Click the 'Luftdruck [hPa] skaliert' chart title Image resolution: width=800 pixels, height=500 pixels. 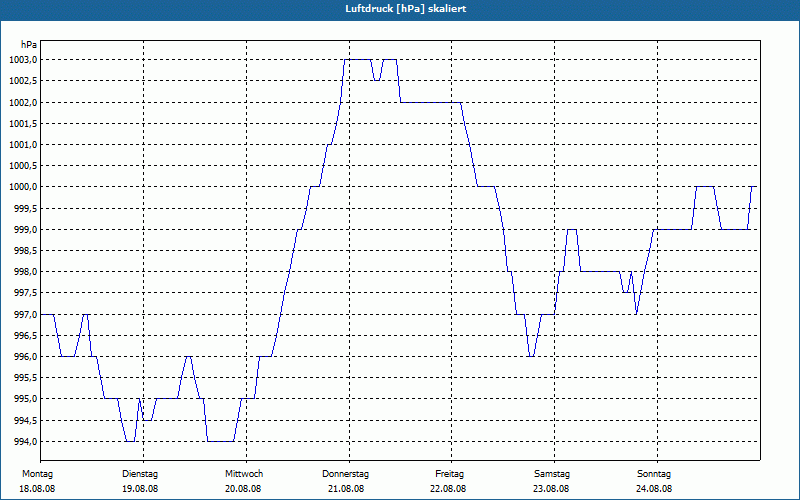pyautogui.click(x=406, y=9)
